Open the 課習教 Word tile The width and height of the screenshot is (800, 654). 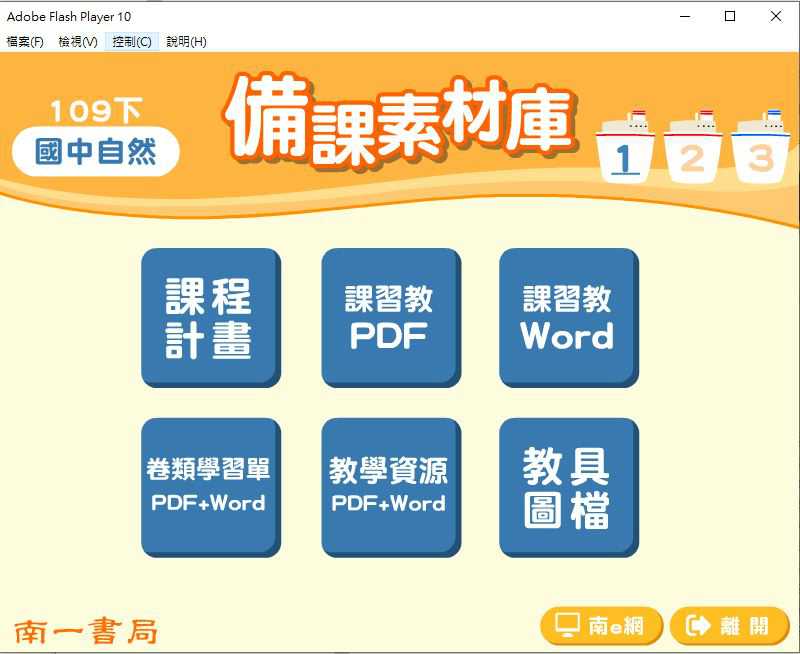[x=569, y=318]
